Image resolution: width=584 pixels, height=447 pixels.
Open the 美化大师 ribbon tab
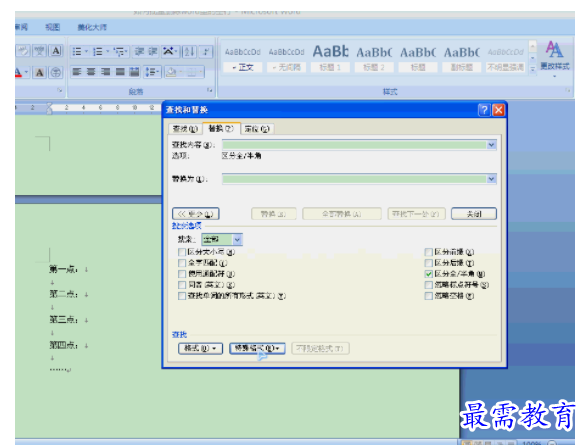pos(92,27)
